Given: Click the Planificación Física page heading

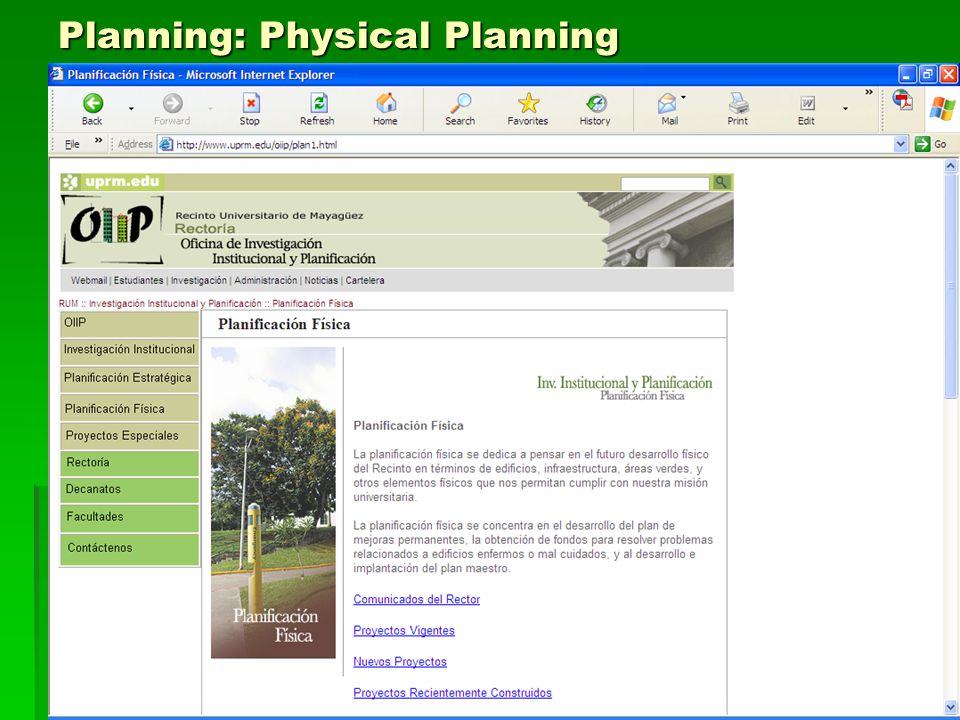Looking at the screenshot, I should 284,324.
